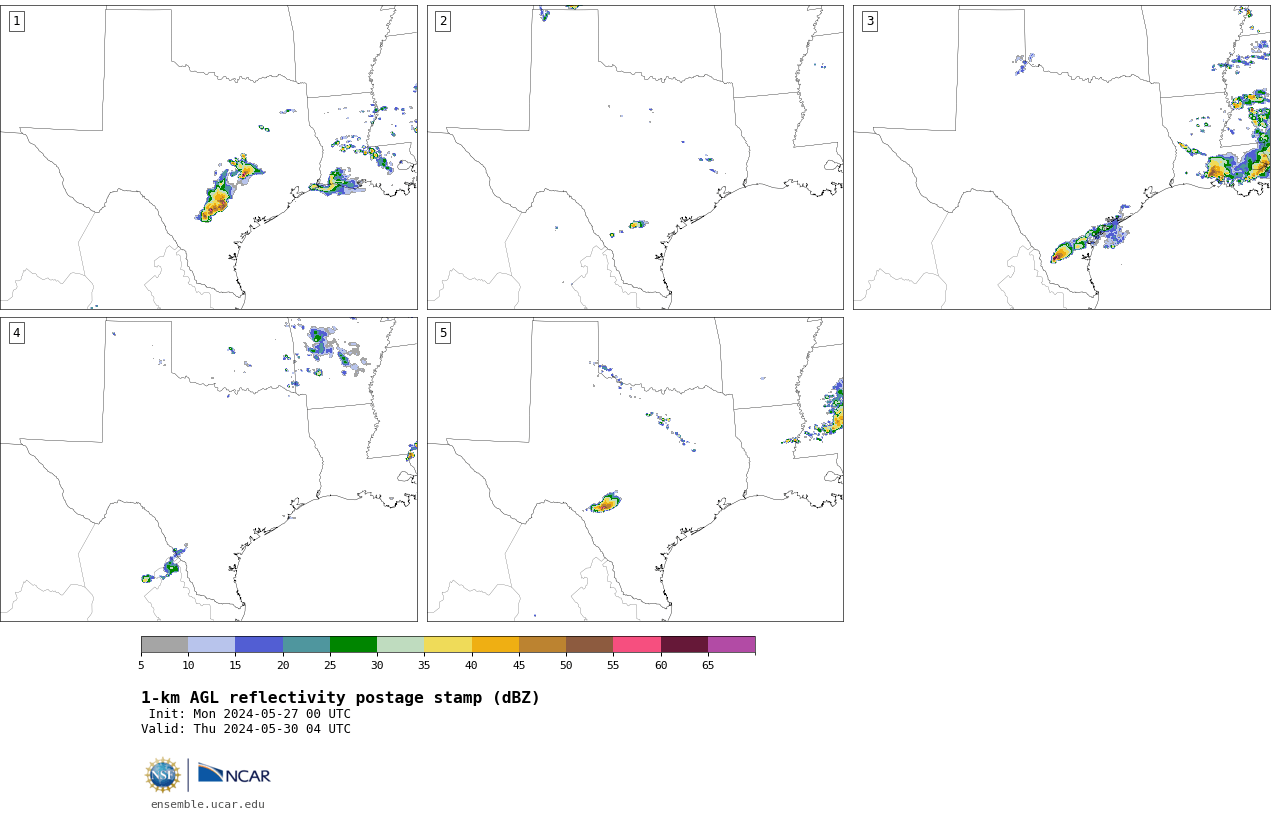Click the panel number 2 label box
This screenshot has height=815, width=1280.
443,21
